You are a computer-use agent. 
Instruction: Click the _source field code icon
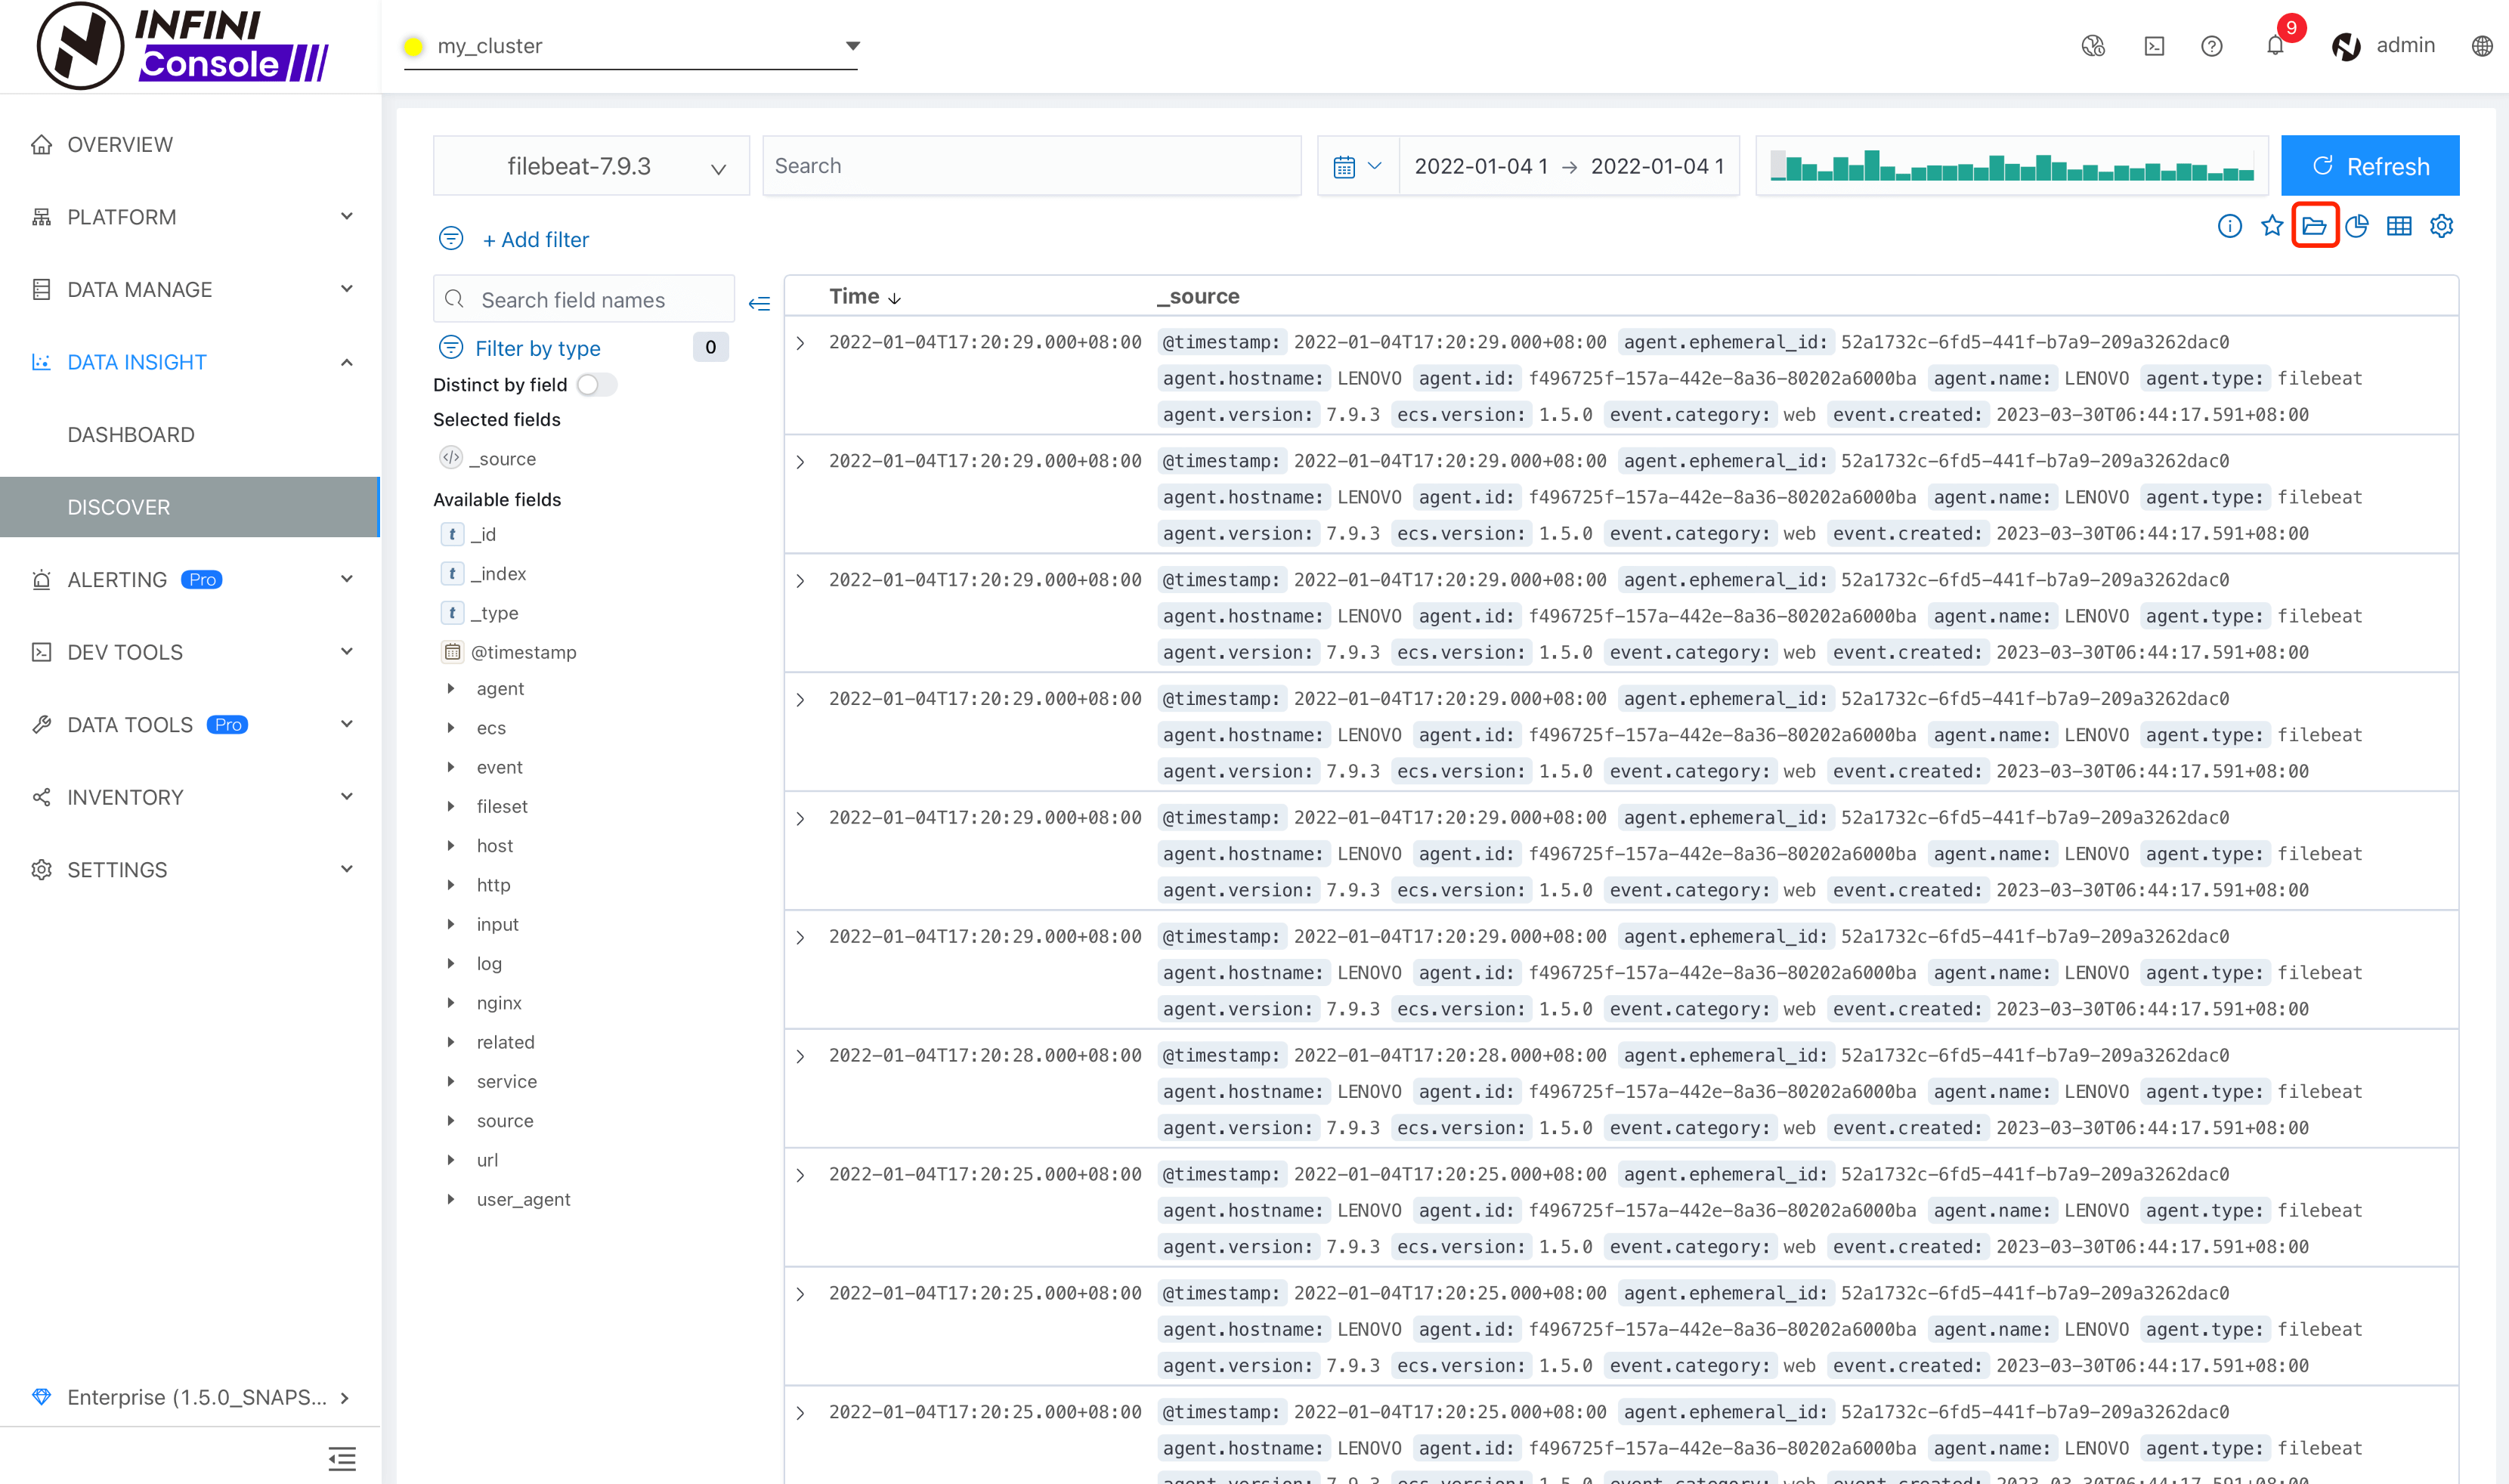(451, 458)
